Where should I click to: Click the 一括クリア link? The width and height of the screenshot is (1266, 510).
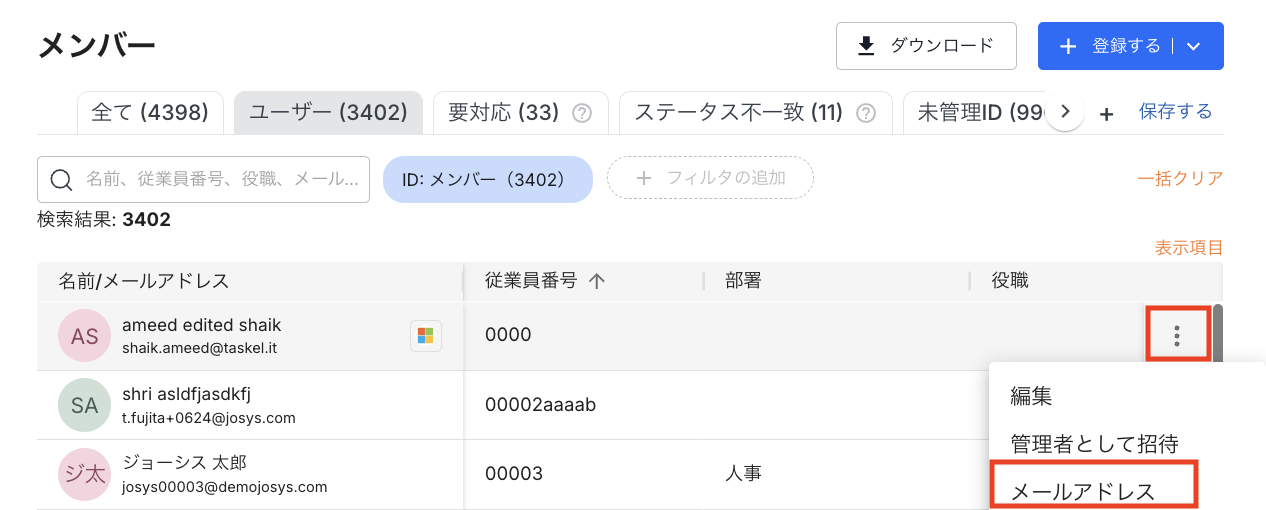click(1180, 179)
